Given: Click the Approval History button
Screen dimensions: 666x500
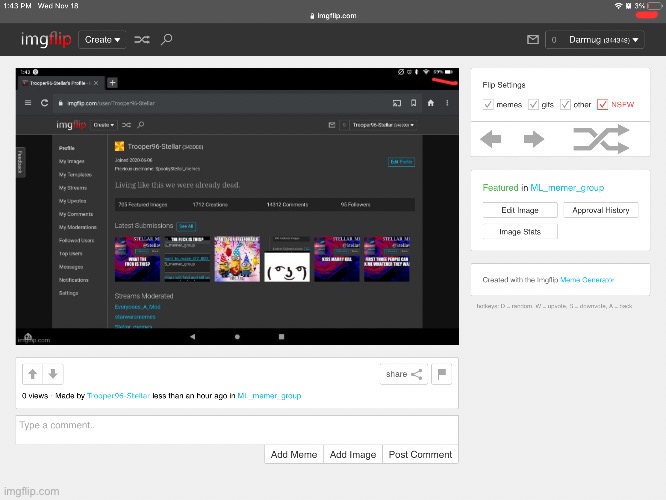Looking at the screenshot, I should [x=601, y=210].
